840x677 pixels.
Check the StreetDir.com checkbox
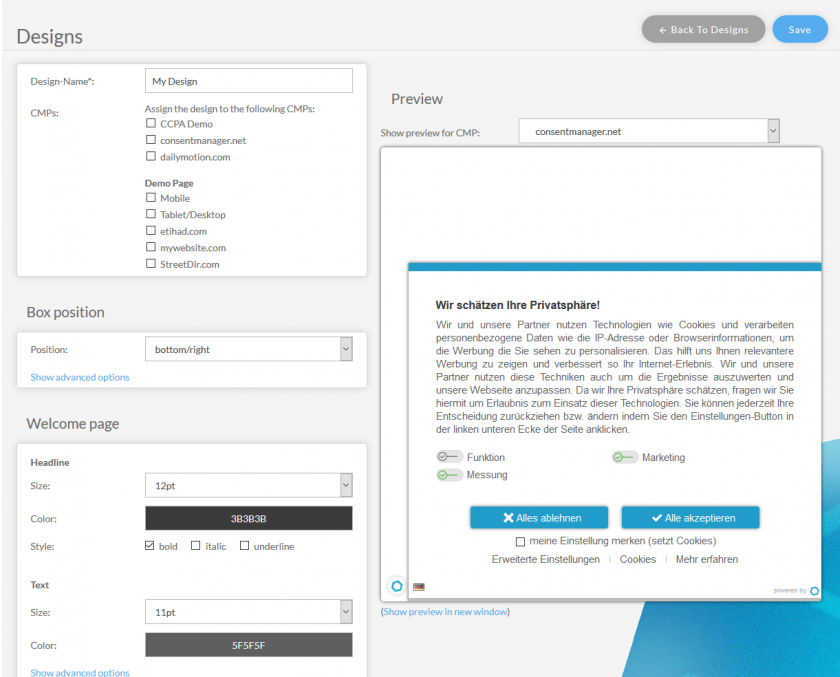click(x=151, y=264)
